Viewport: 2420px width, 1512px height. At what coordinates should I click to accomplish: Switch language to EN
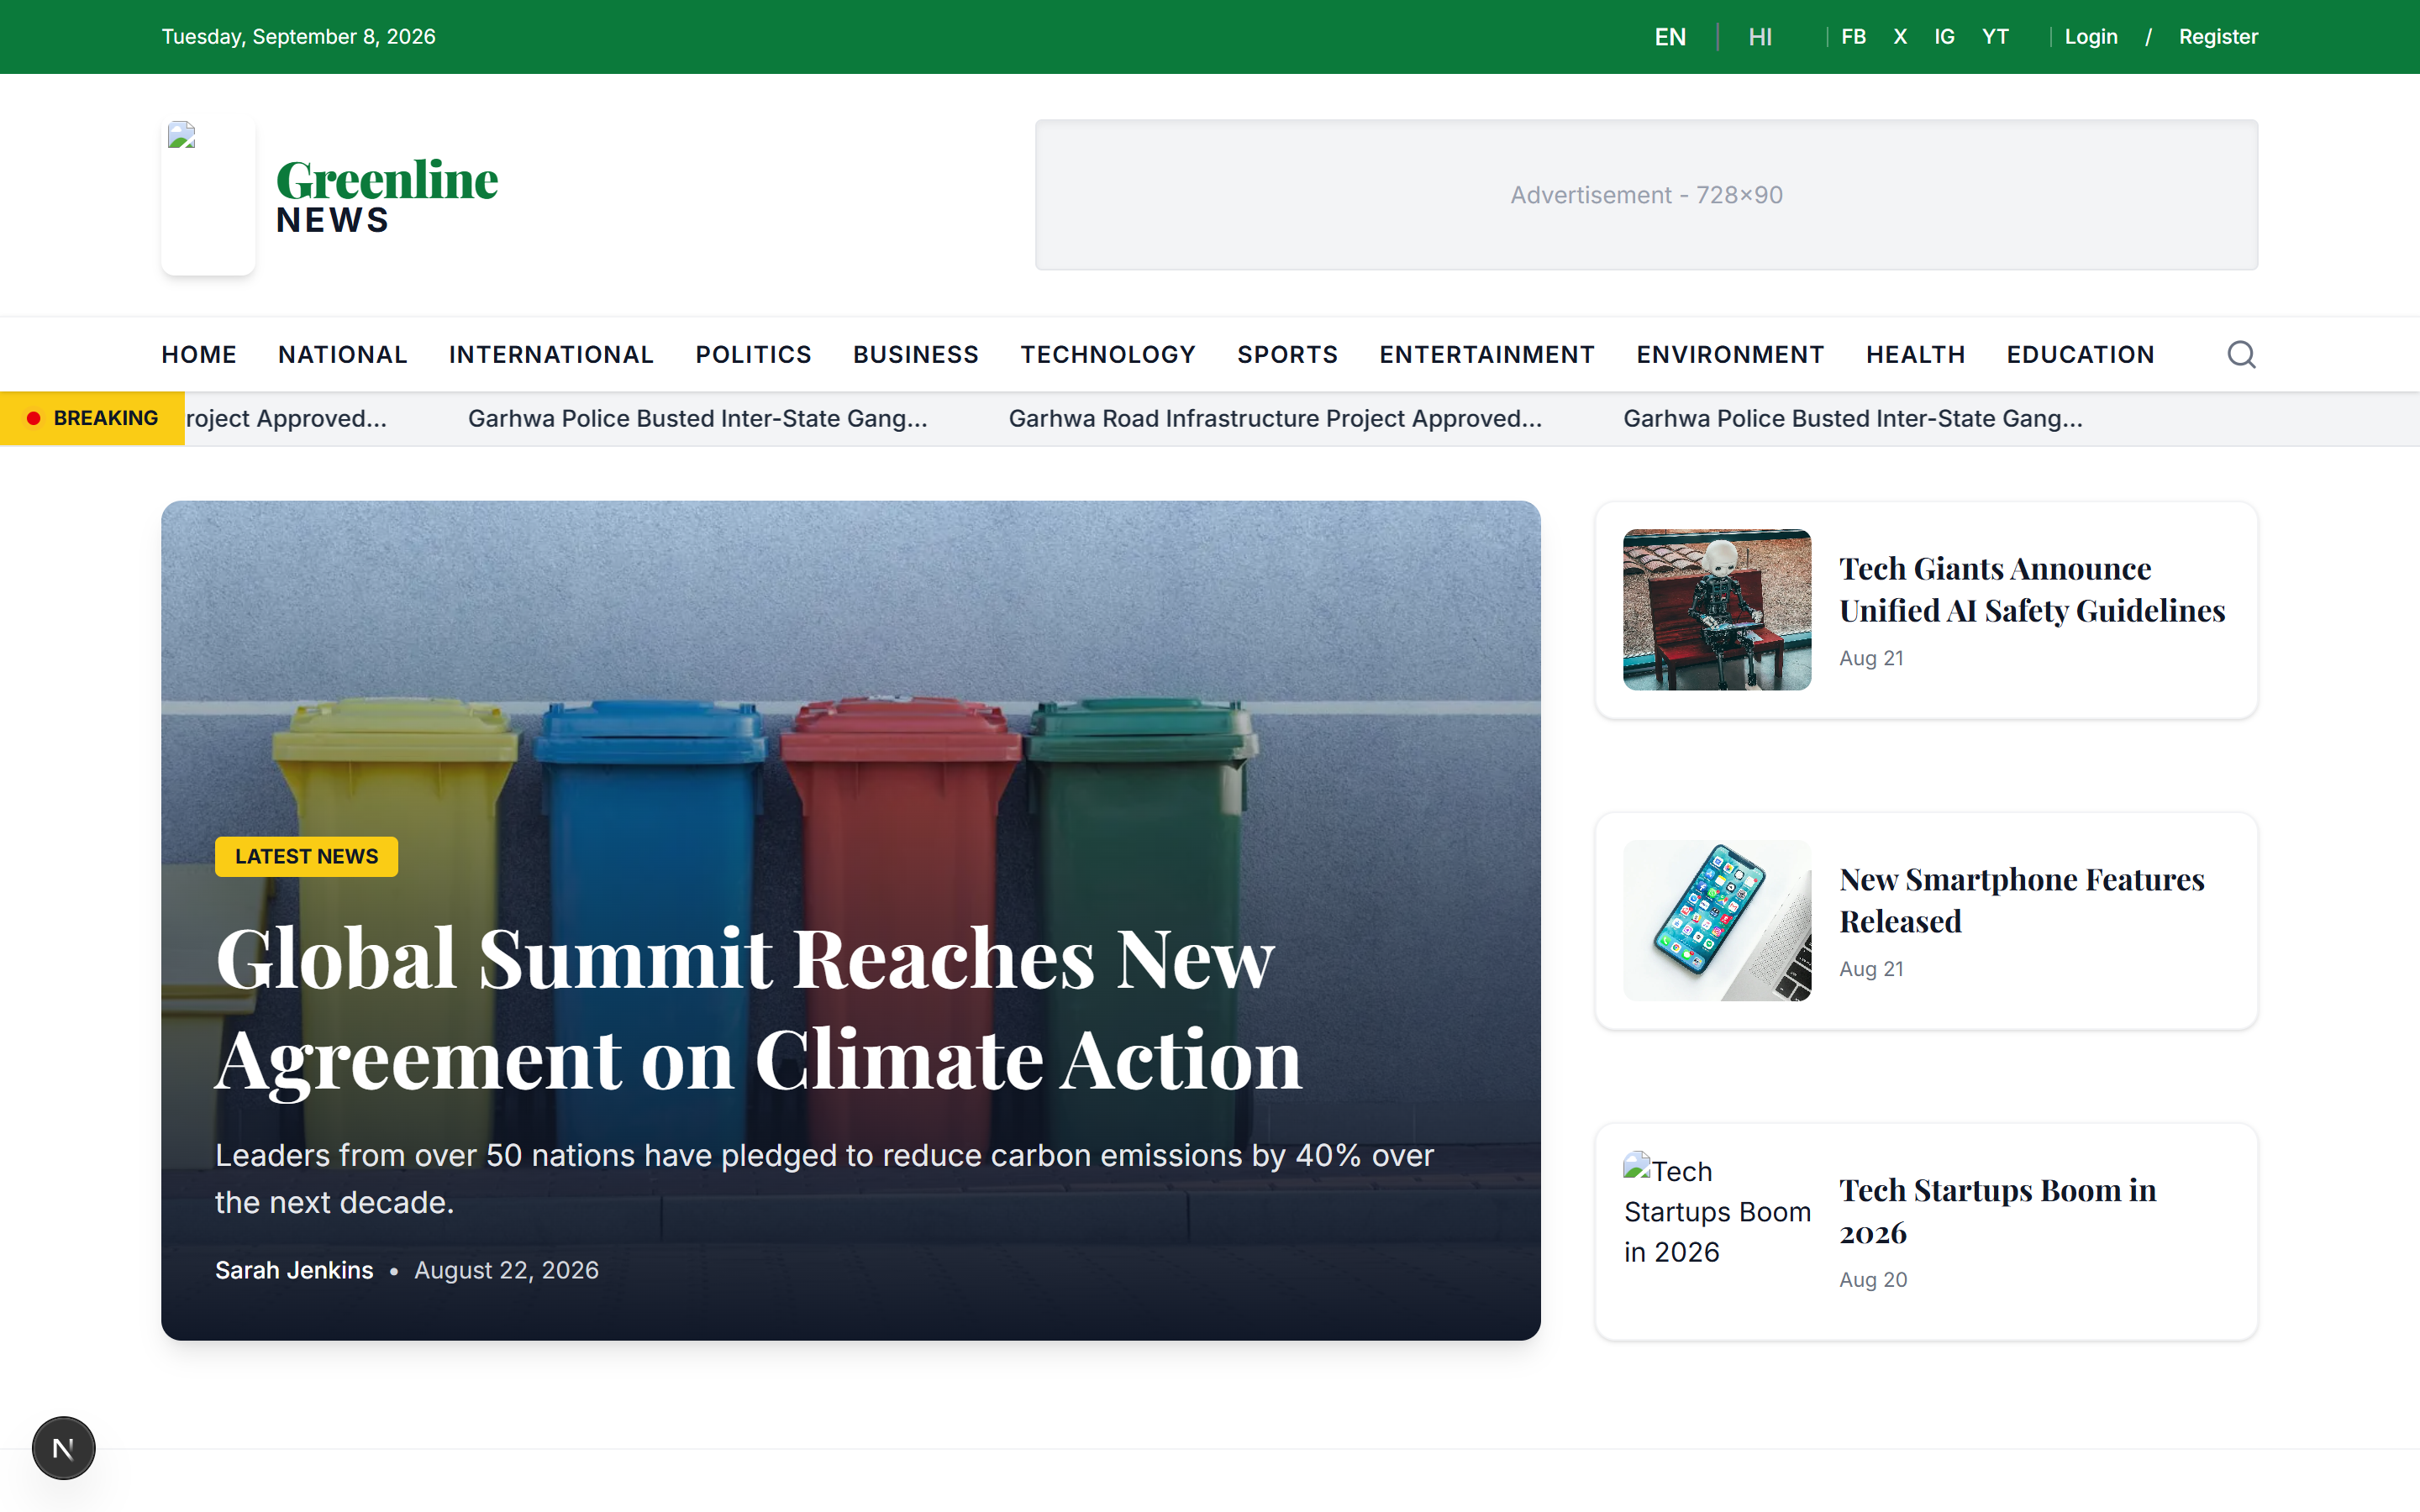pyautogui.click(x=1670, y=37)
